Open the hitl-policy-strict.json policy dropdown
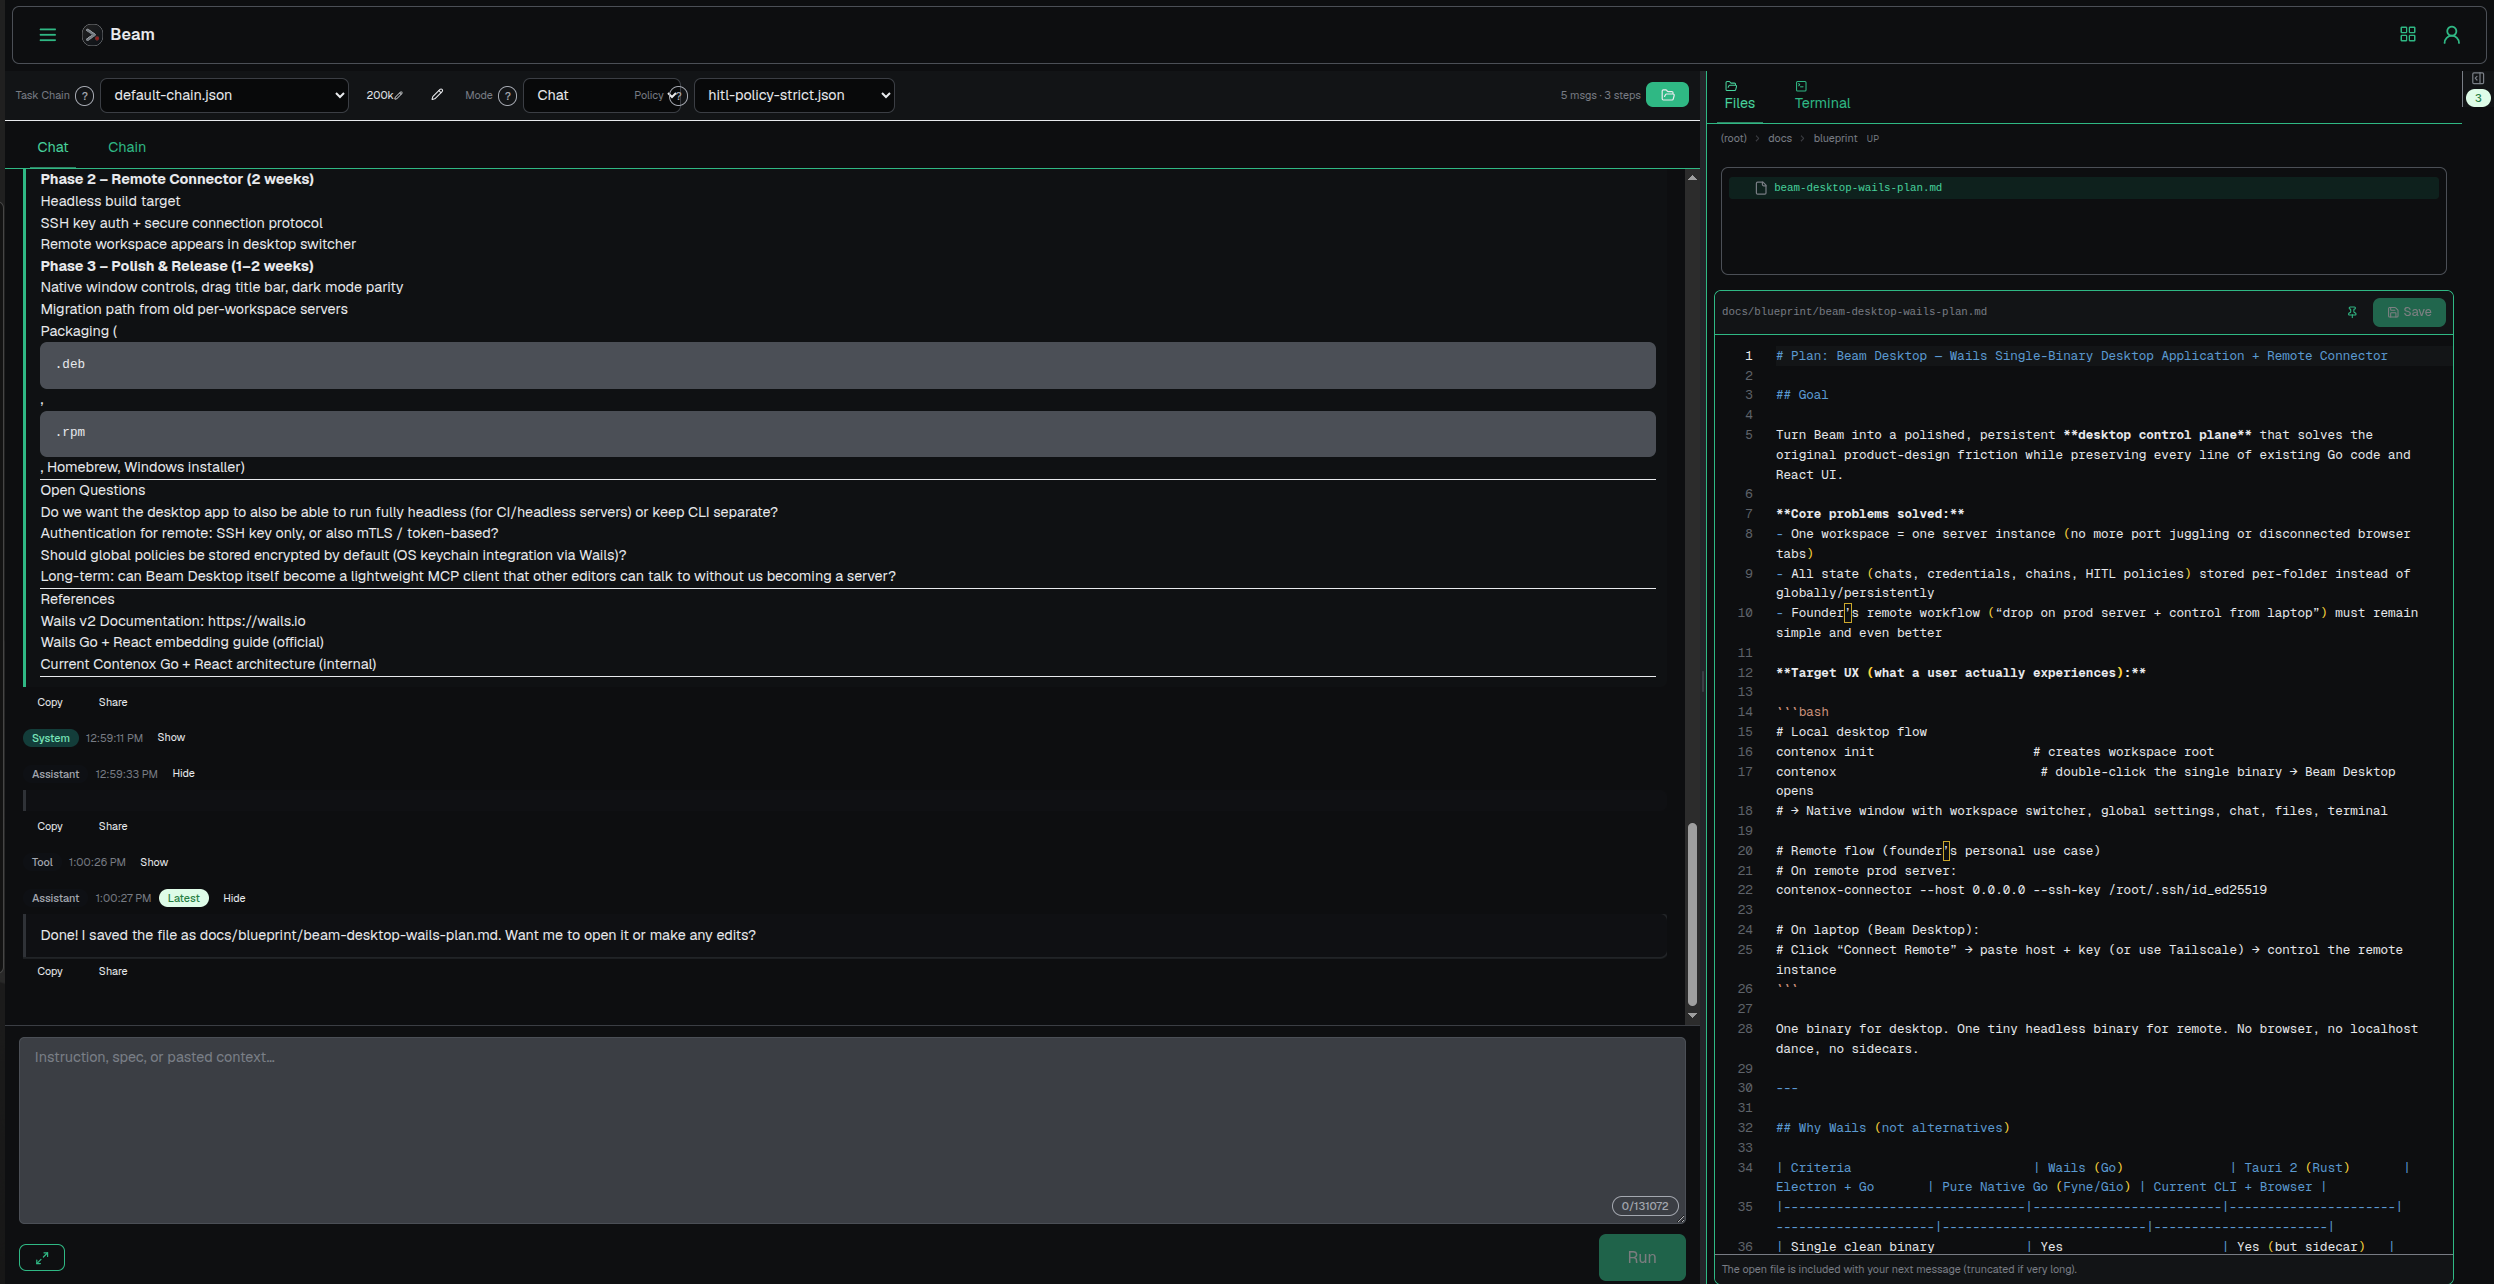This screenshot has width=2494, height=1284. [x=793, y=94]
